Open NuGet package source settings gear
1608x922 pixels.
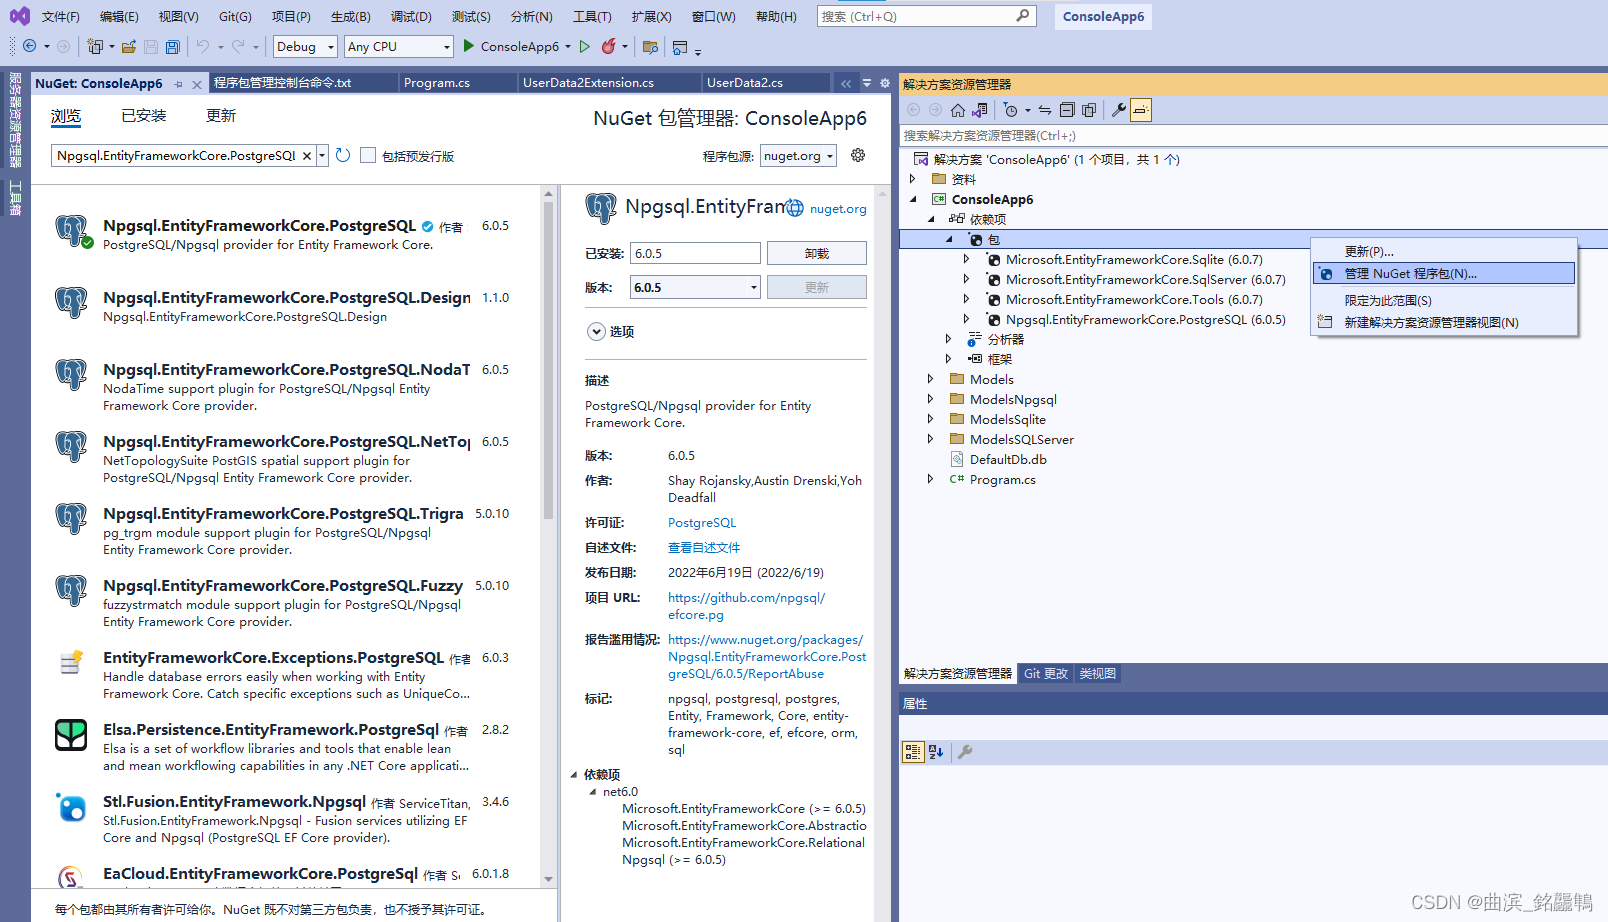[858, 155]
